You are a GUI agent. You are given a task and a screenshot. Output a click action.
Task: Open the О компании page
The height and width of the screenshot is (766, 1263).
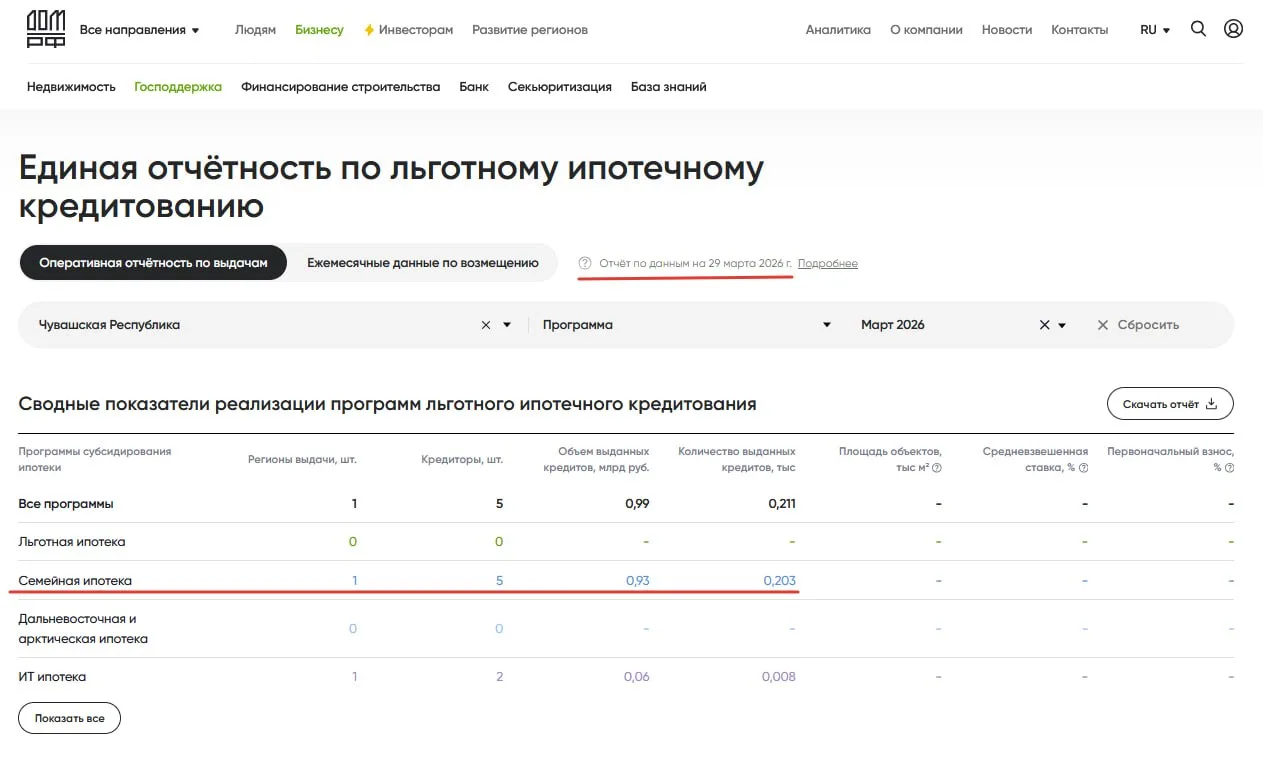(926, 30)
